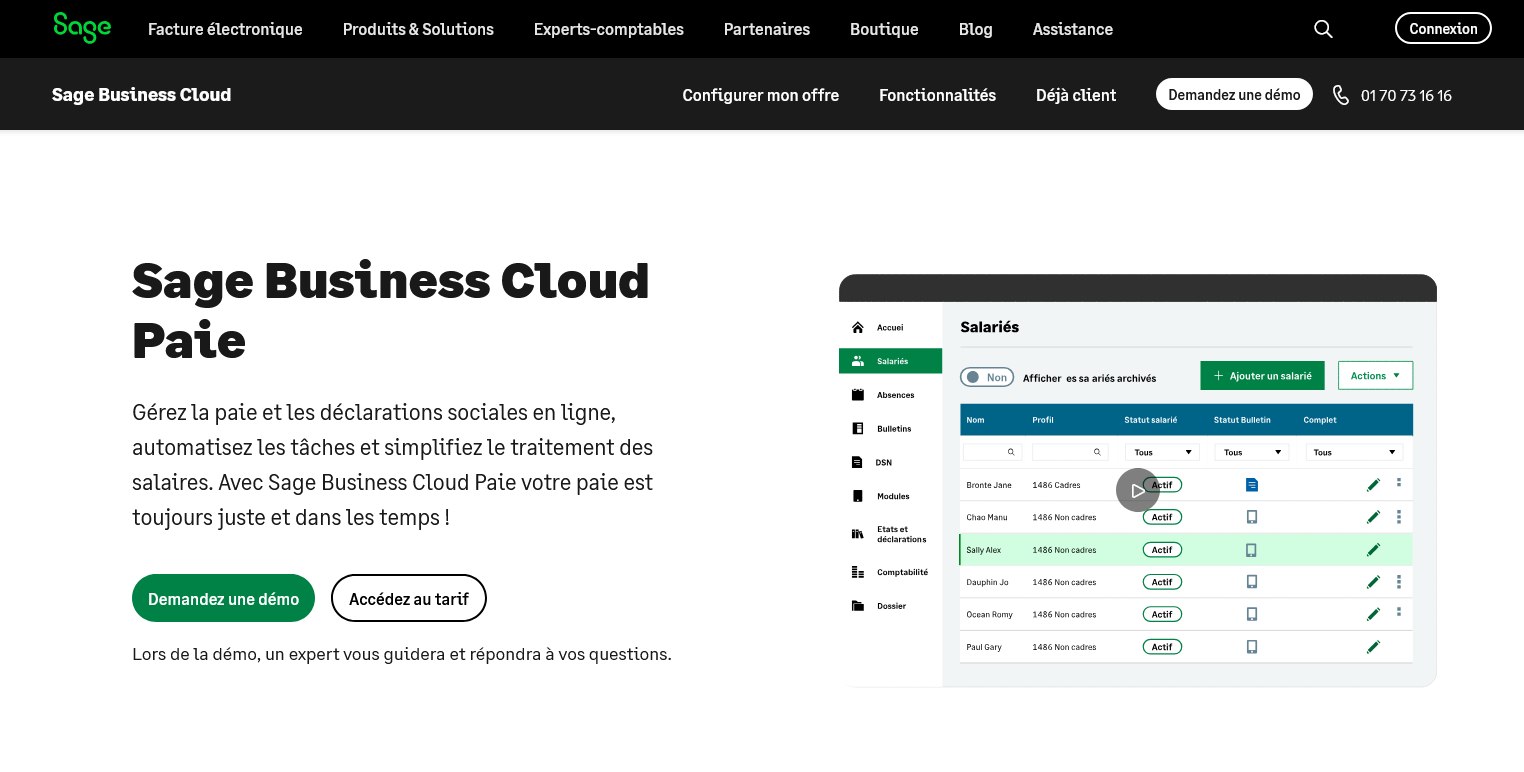1524x772 pixels.
Task: Click the Nom search field in preview
Action: [x=992, y=452]
